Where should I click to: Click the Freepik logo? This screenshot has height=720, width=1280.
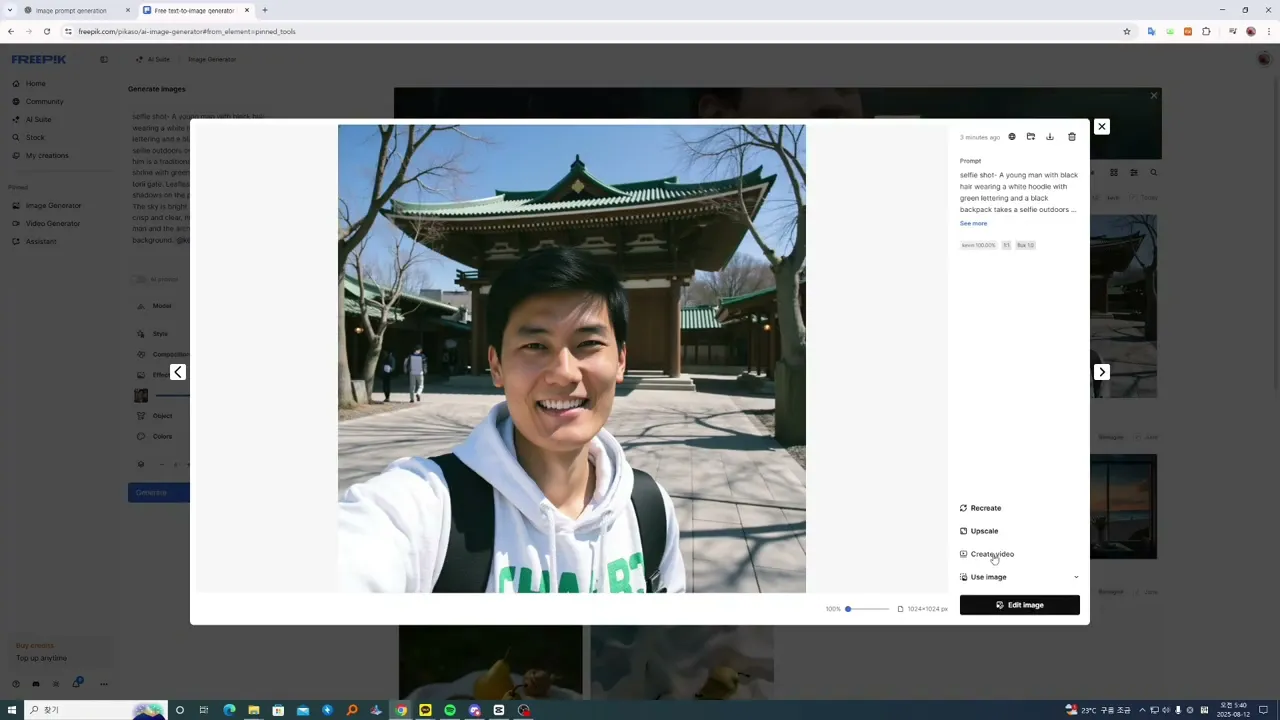point(39,59)
